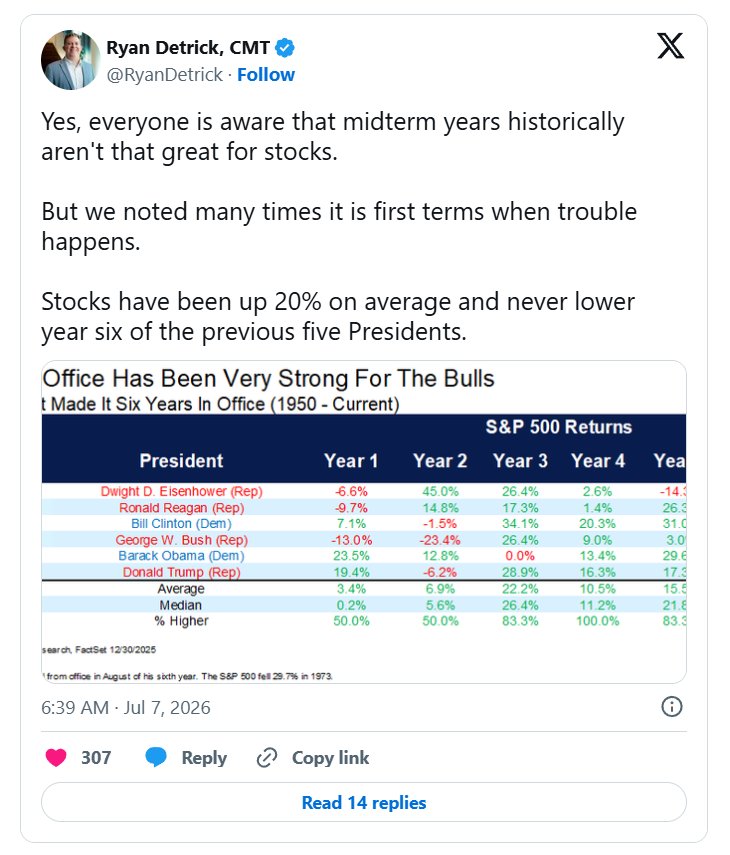Click the pink heart like icon
730x855 pixels.
pos(56,757)
